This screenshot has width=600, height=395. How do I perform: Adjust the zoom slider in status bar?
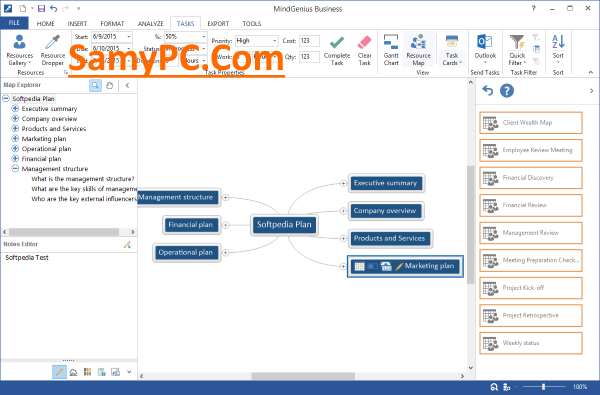543,387
